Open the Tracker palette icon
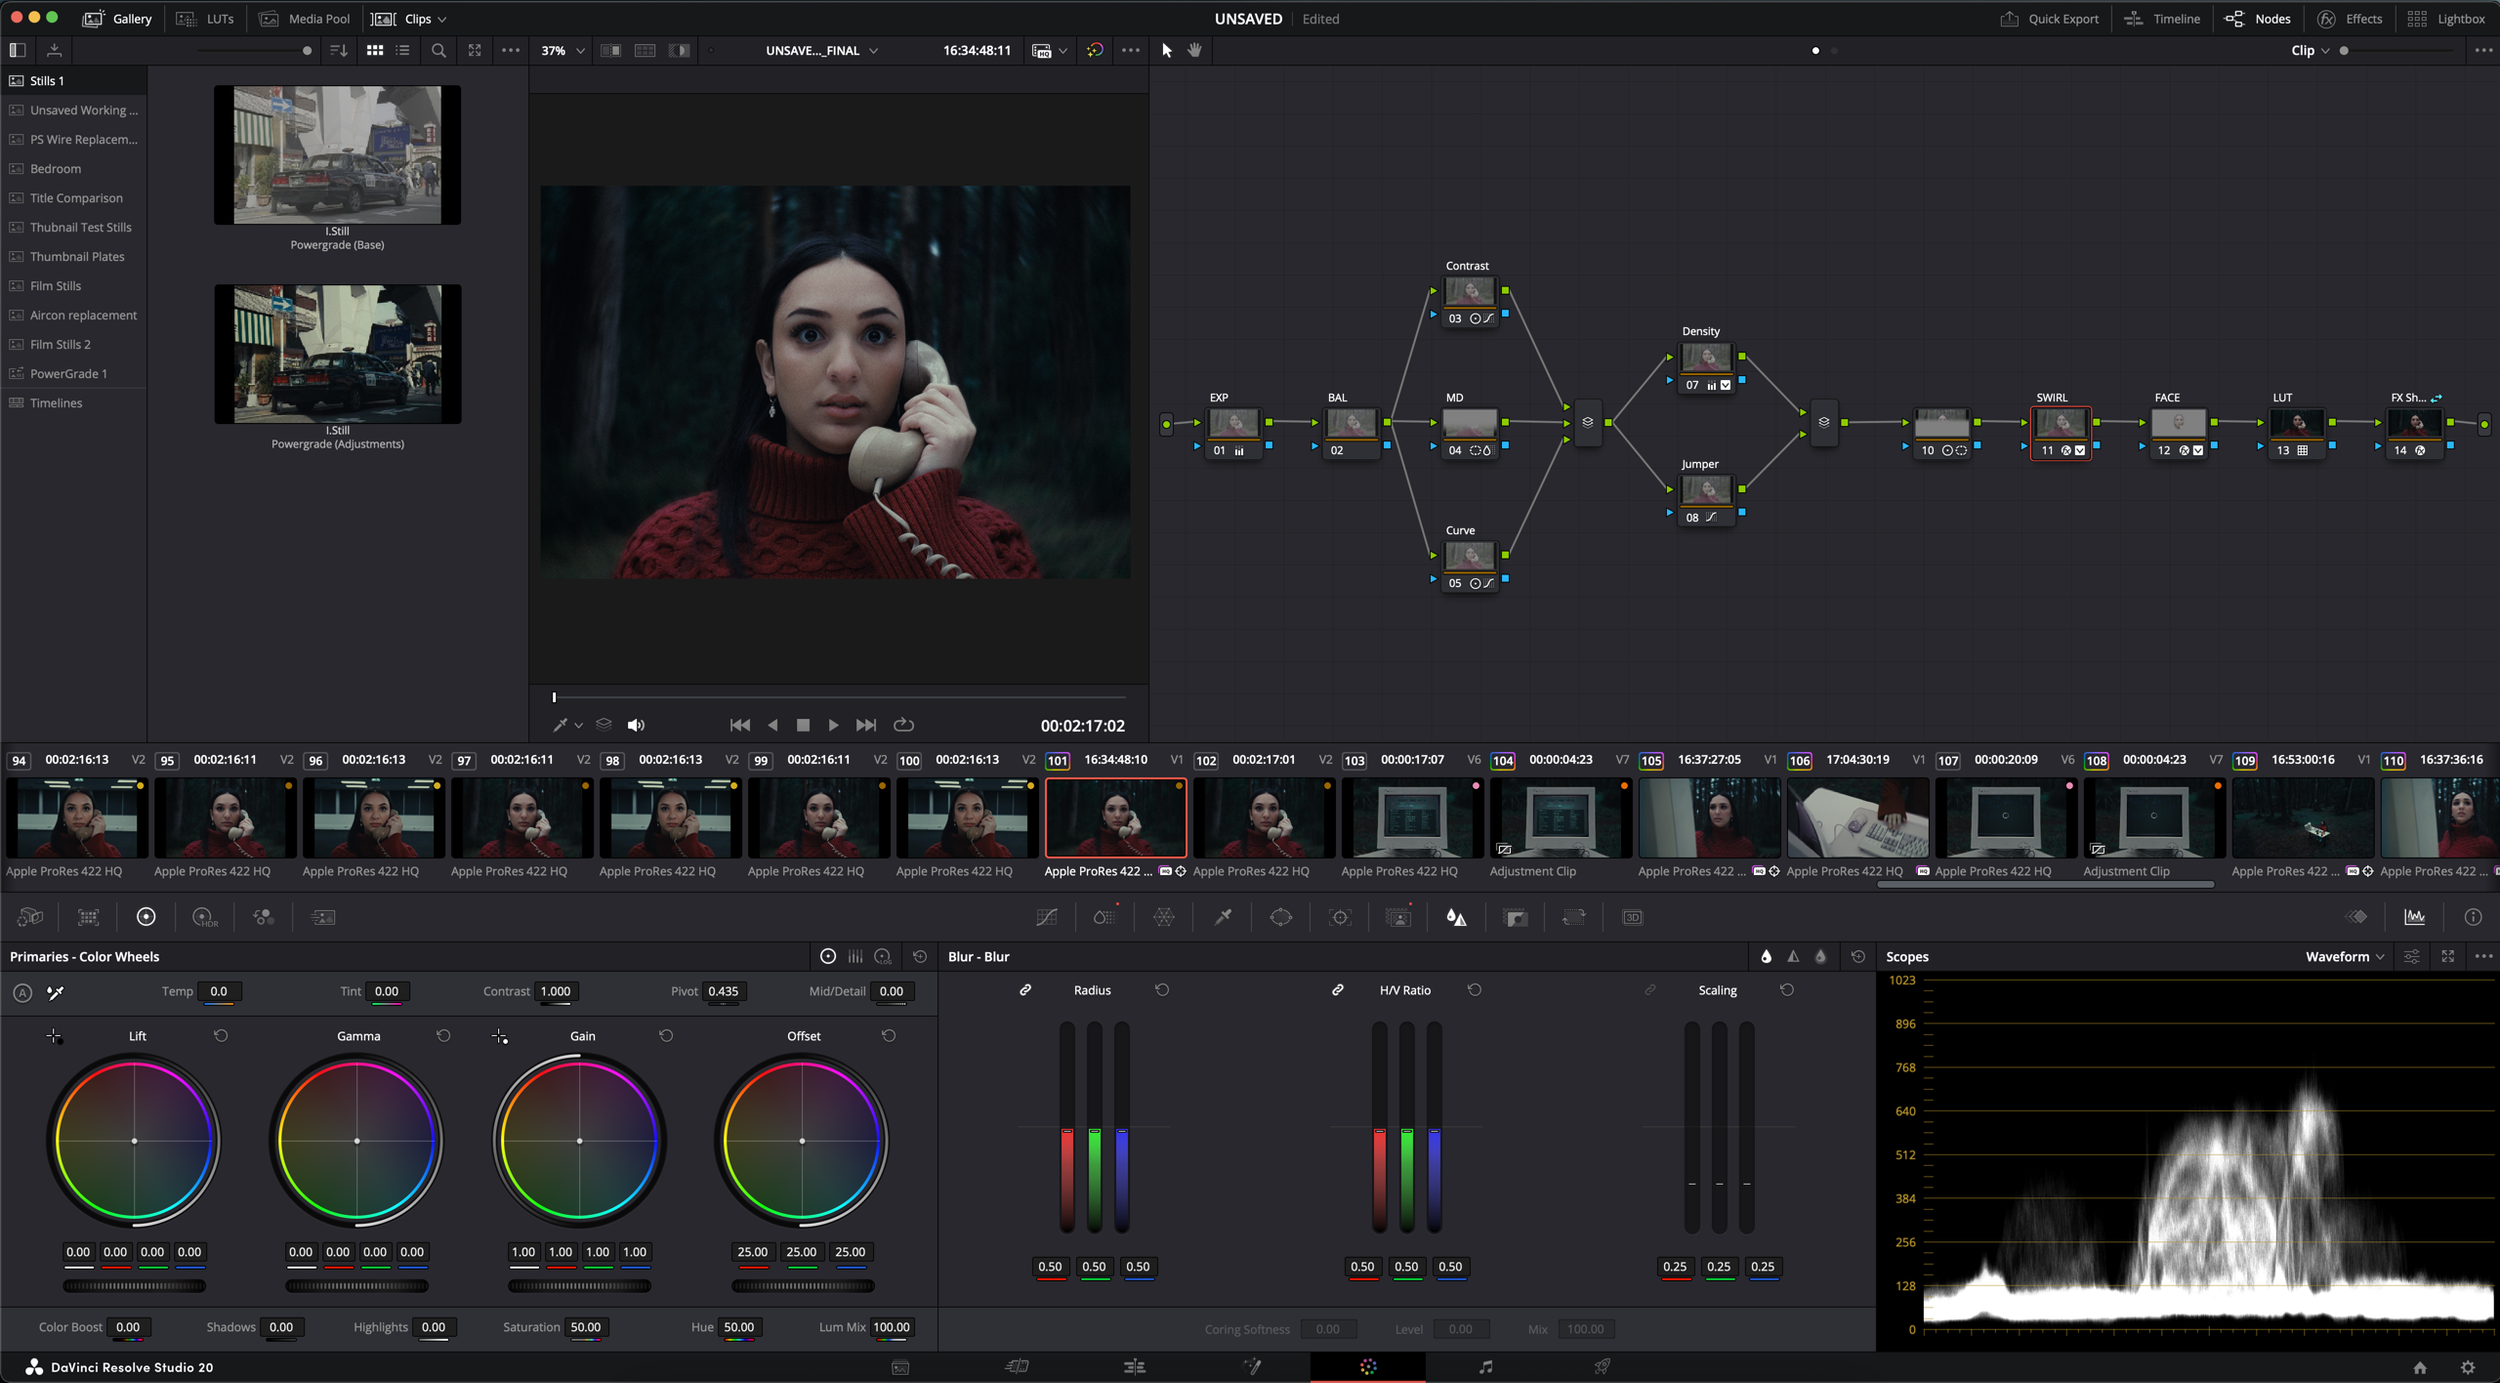The image size is (2500, 1383). click(1340, 917)
